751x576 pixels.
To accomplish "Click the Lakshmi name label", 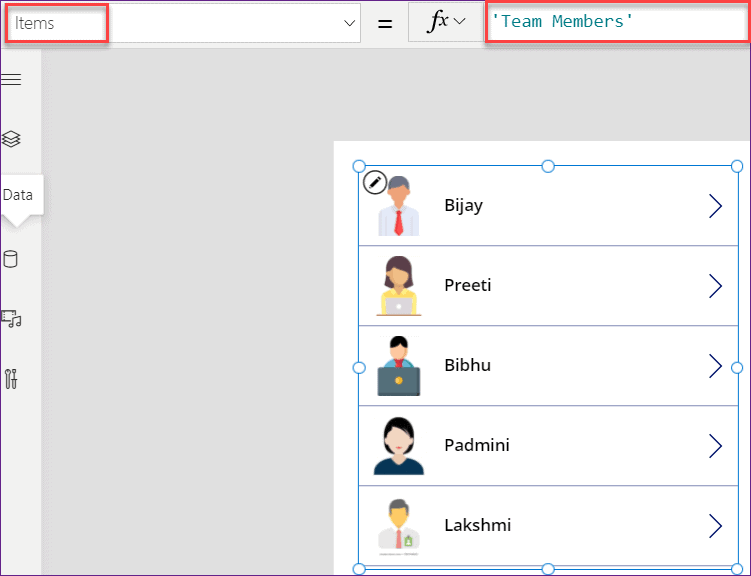I will pyautogui.click(x=478, y=525).
